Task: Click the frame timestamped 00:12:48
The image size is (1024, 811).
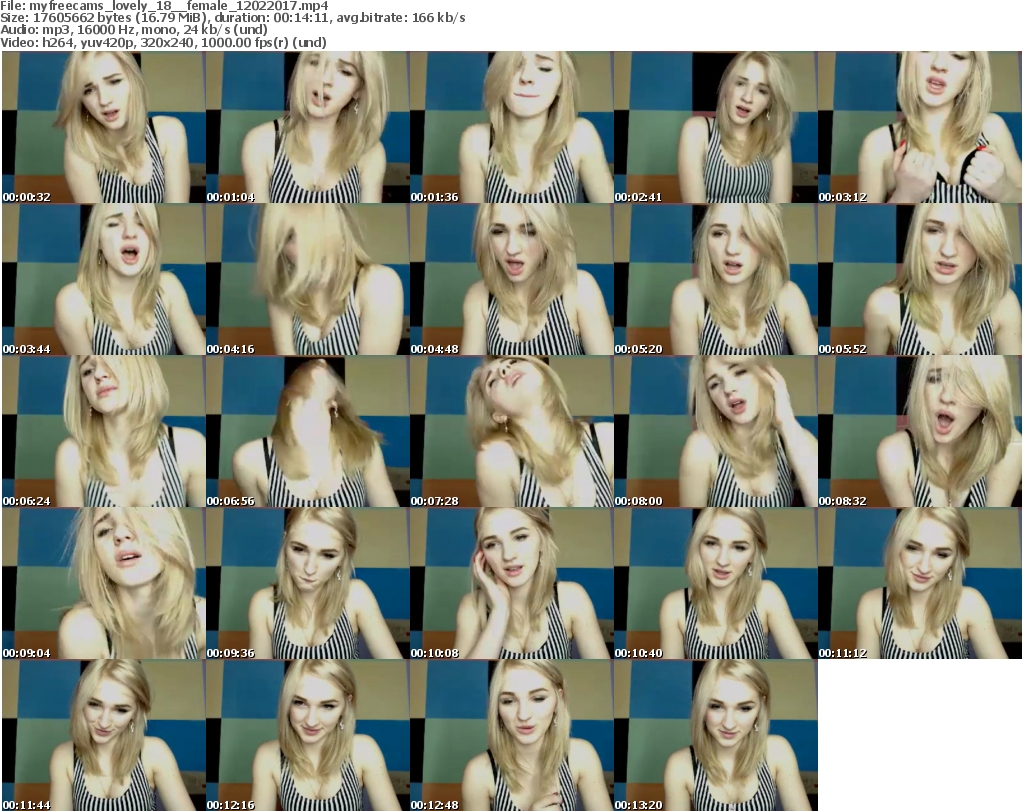Action: [511, 735]
